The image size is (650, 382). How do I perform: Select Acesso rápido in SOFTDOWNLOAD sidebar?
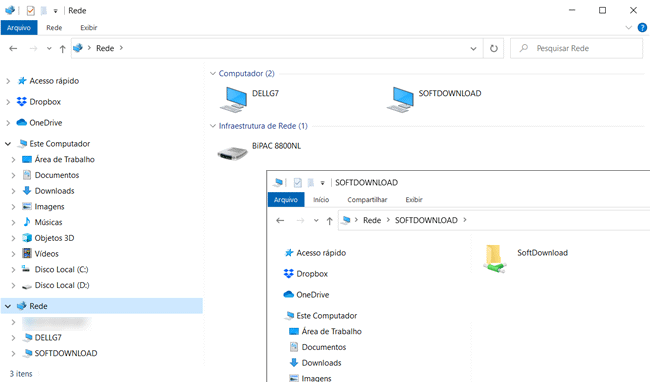[x=321, y=253]
